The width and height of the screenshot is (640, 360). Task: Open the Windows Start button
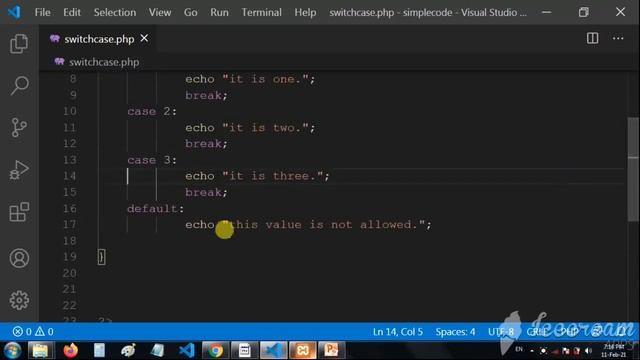13,351
